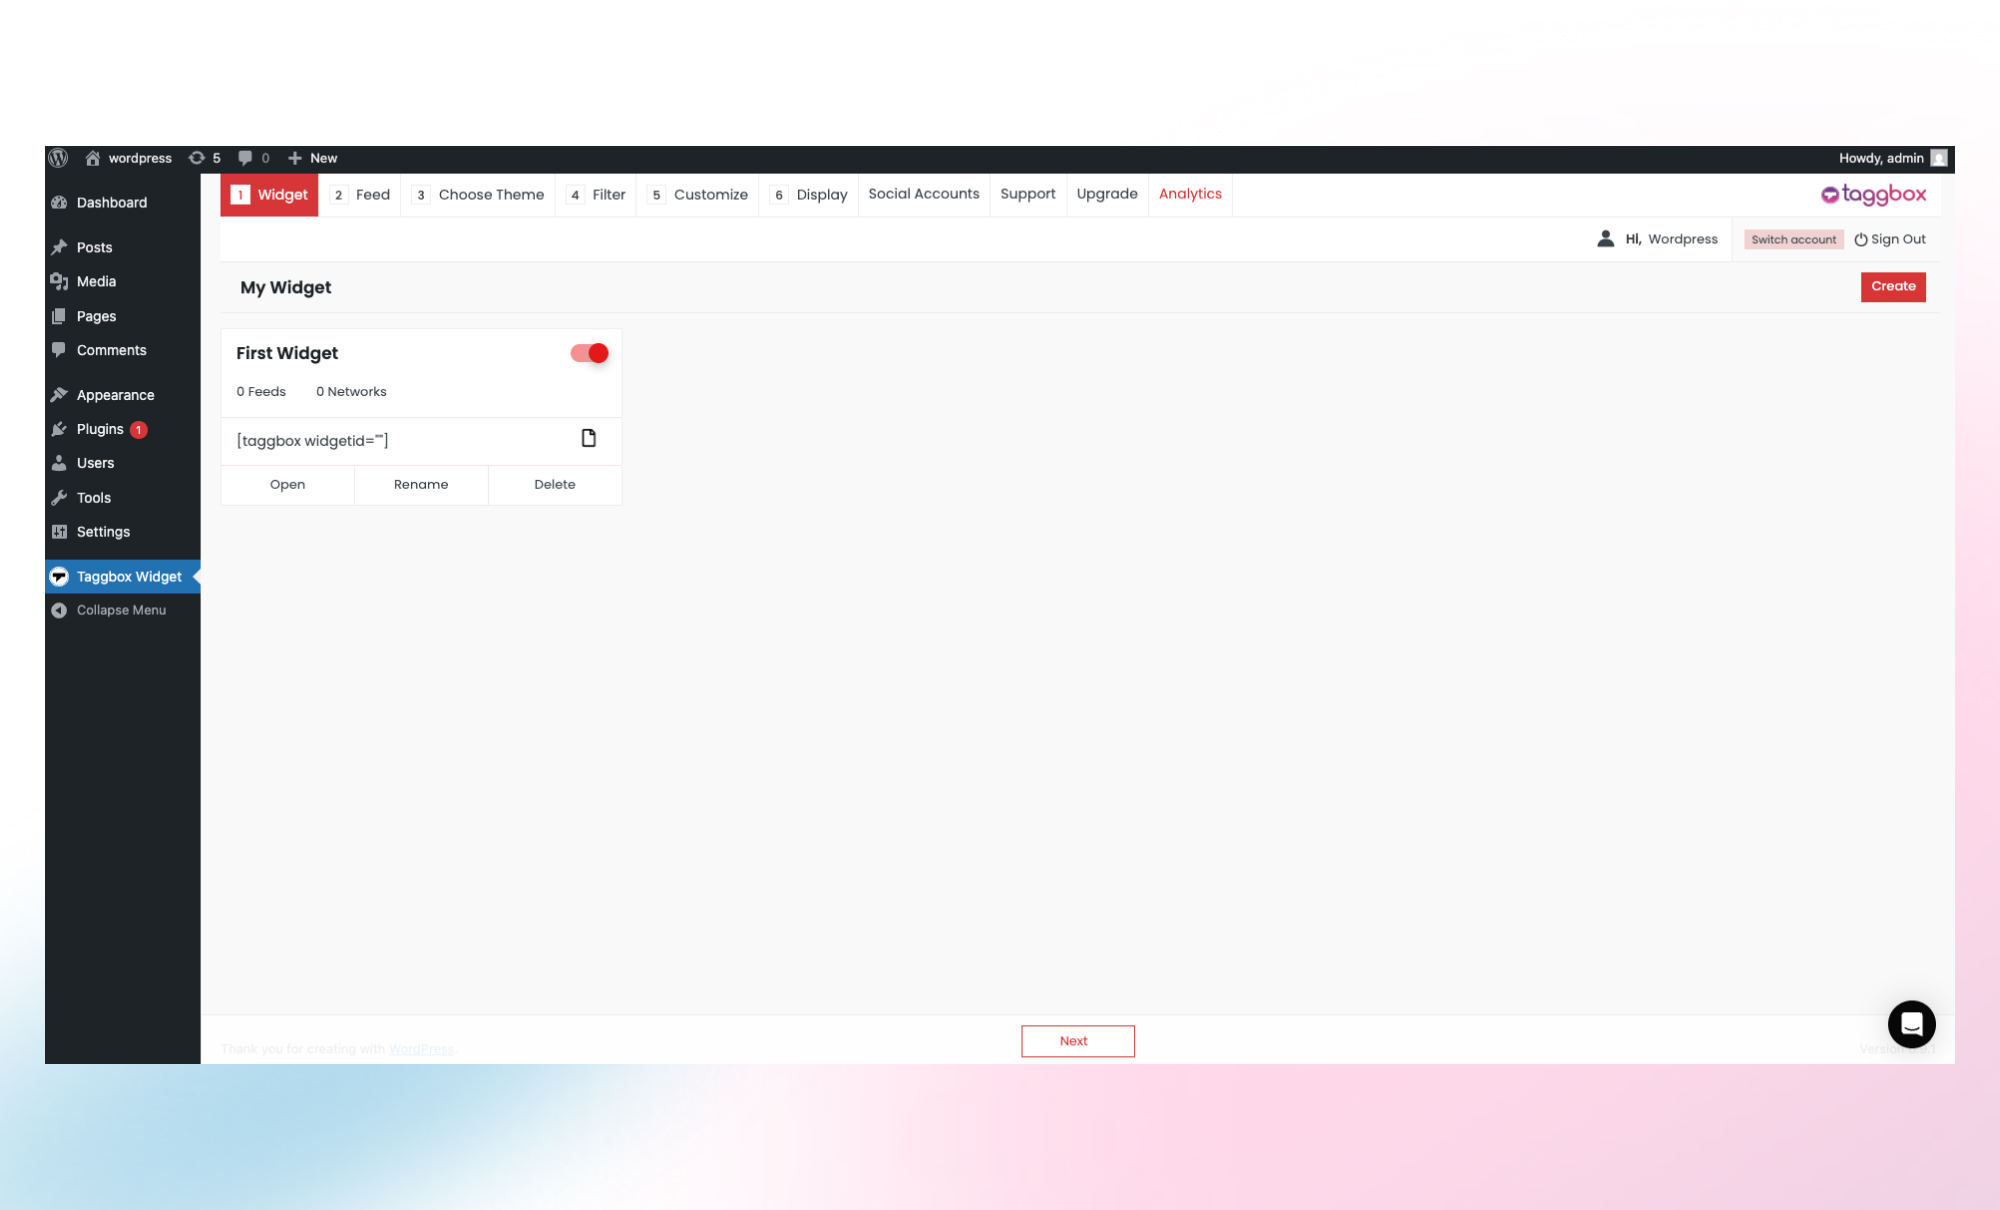Collapse the admin menu

click(119, 609)
